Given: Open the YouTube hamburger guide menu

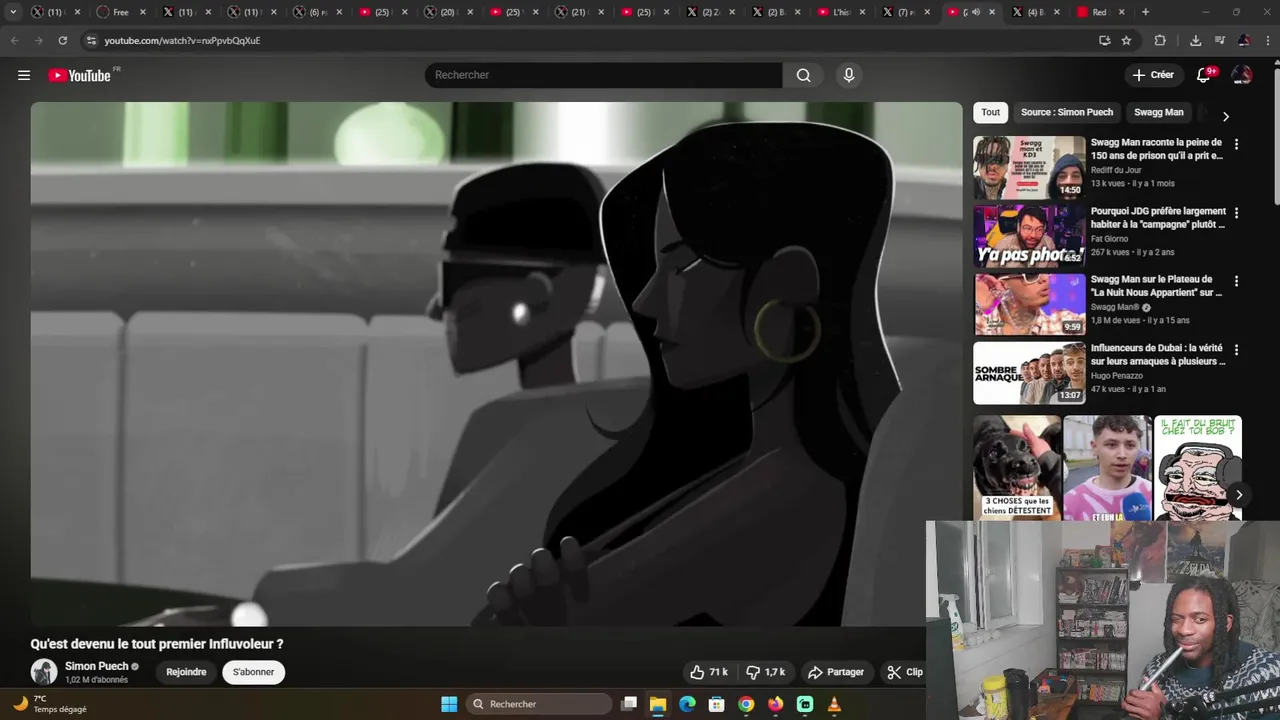Looking at the screenshot, I should coord(24,75).
